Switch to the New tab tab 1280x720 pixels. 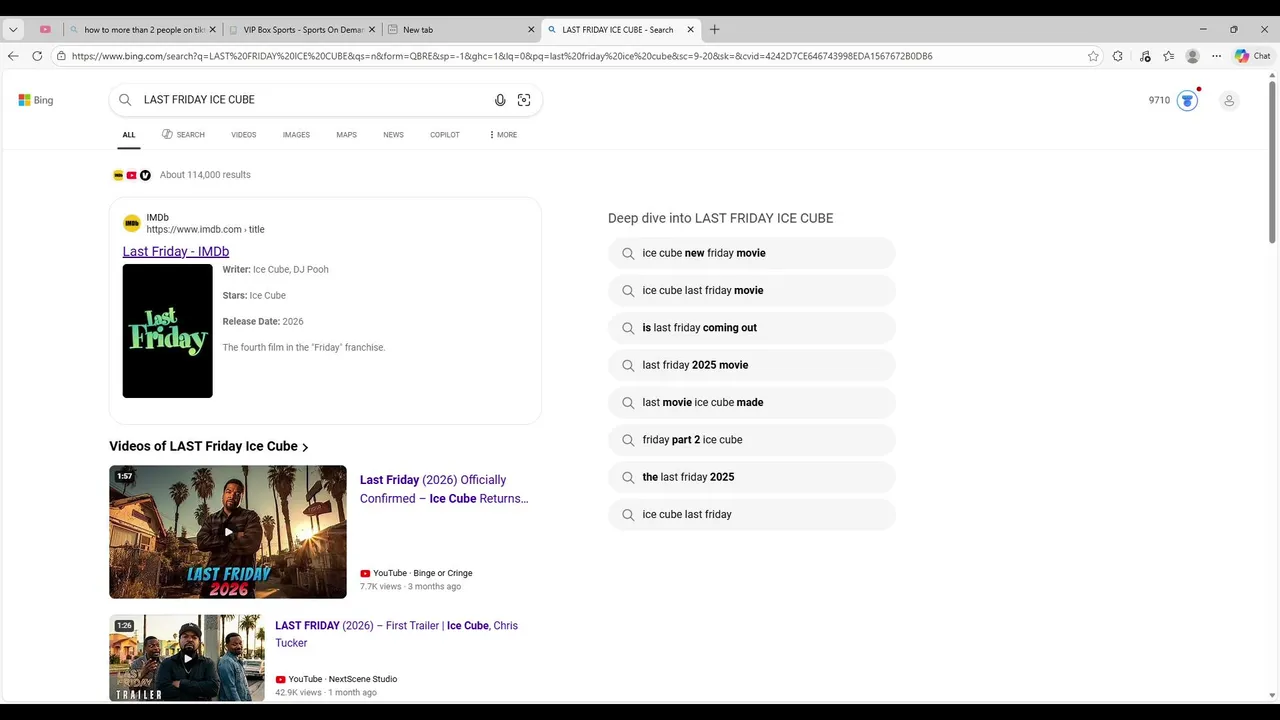(460, 30)
